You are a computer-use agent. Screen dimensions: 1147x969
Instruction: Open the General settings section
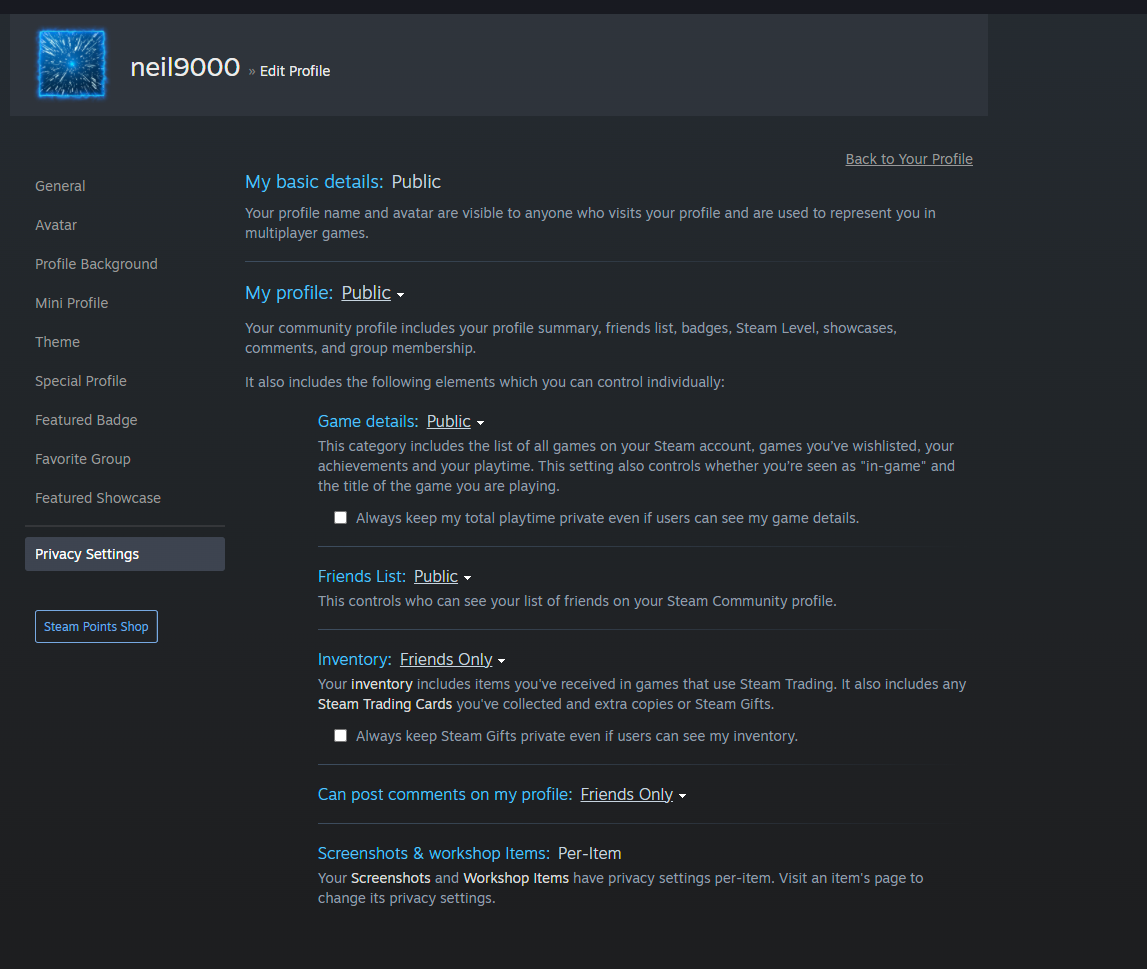(60, 186)
